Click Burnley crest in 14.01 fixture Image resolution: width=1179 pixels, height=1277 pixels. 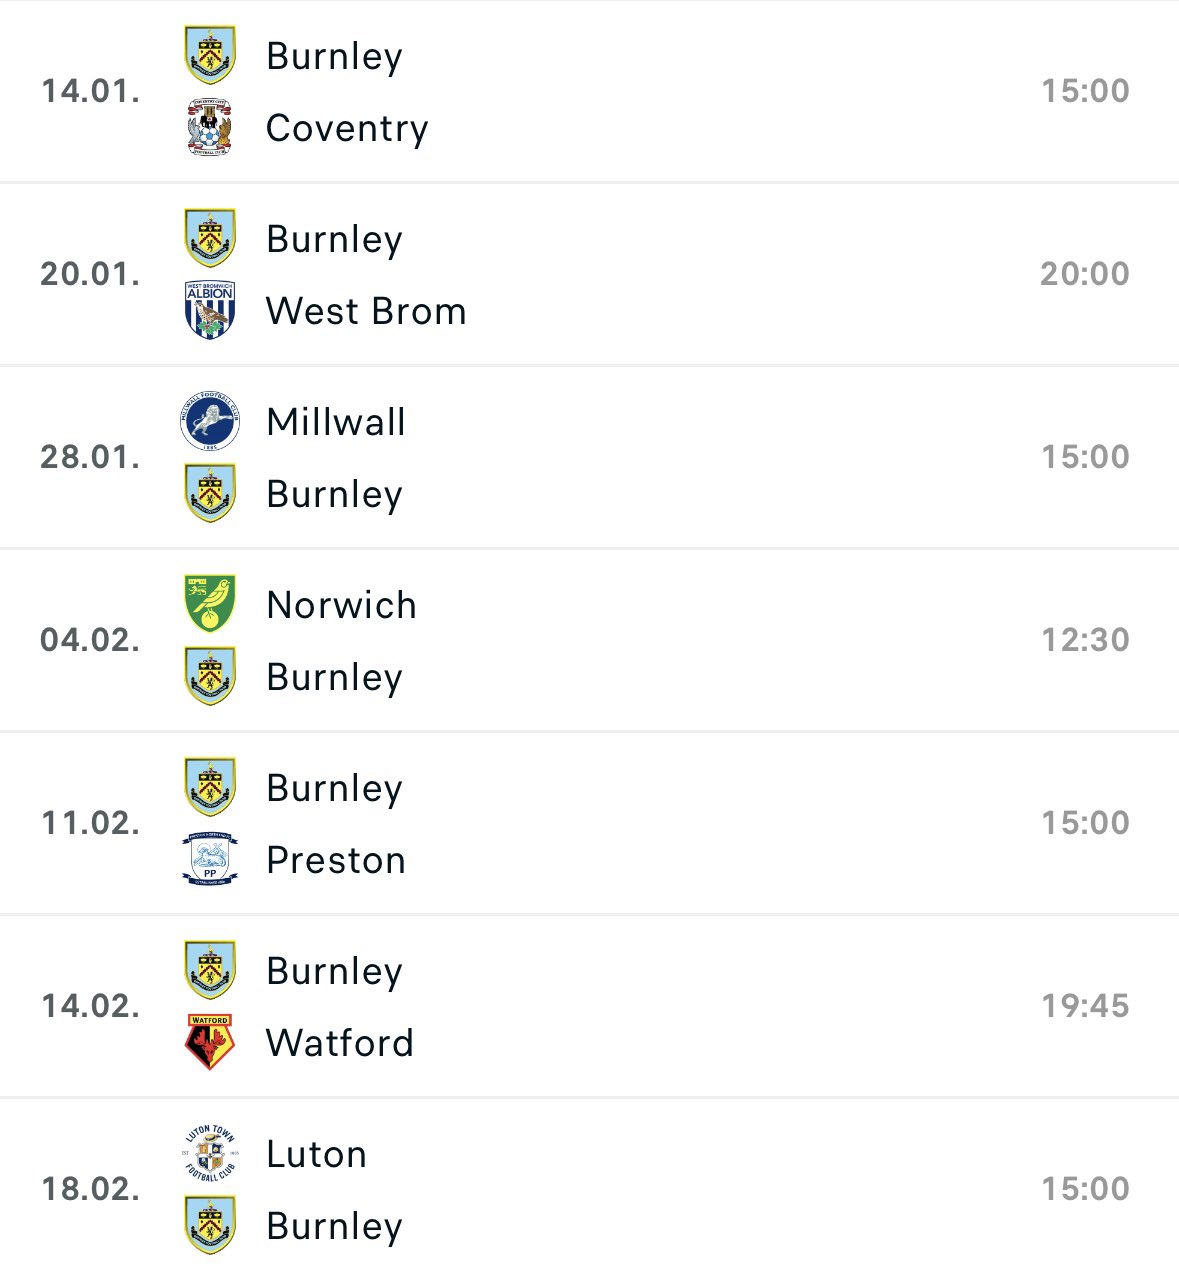coord(210,55)
